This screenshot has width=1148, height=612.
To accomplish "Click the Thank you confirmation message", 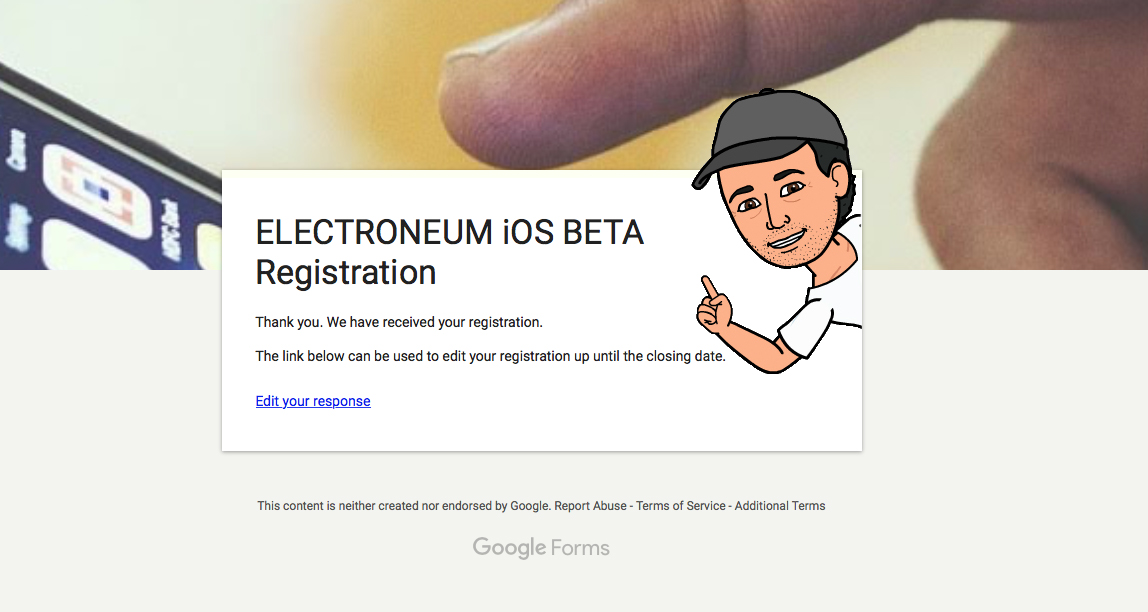I will (x=398, y=322).
